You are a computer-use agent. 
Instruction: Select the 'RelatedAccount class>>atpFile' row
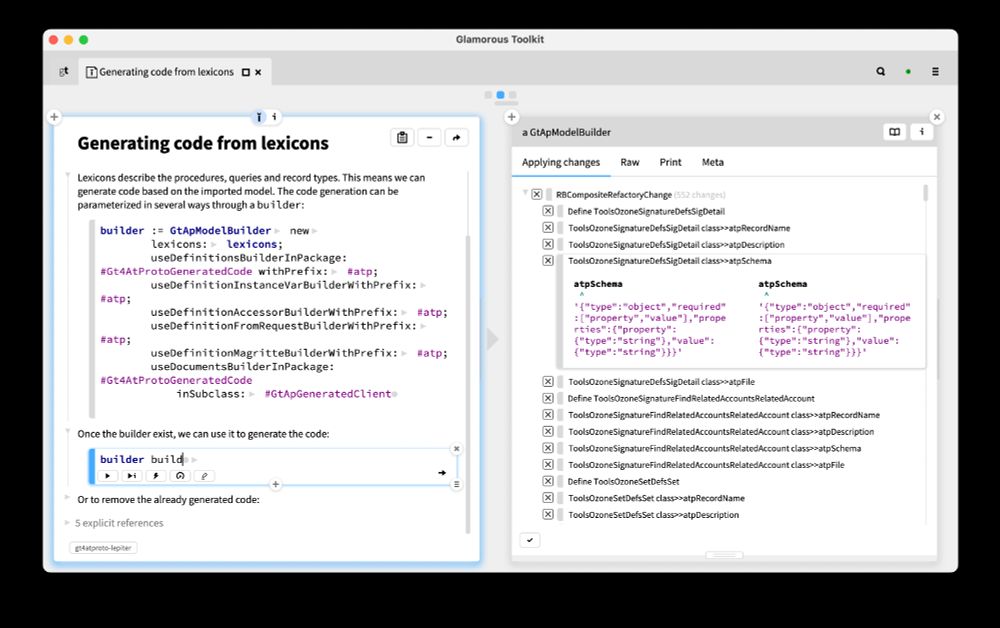(706, 465)
